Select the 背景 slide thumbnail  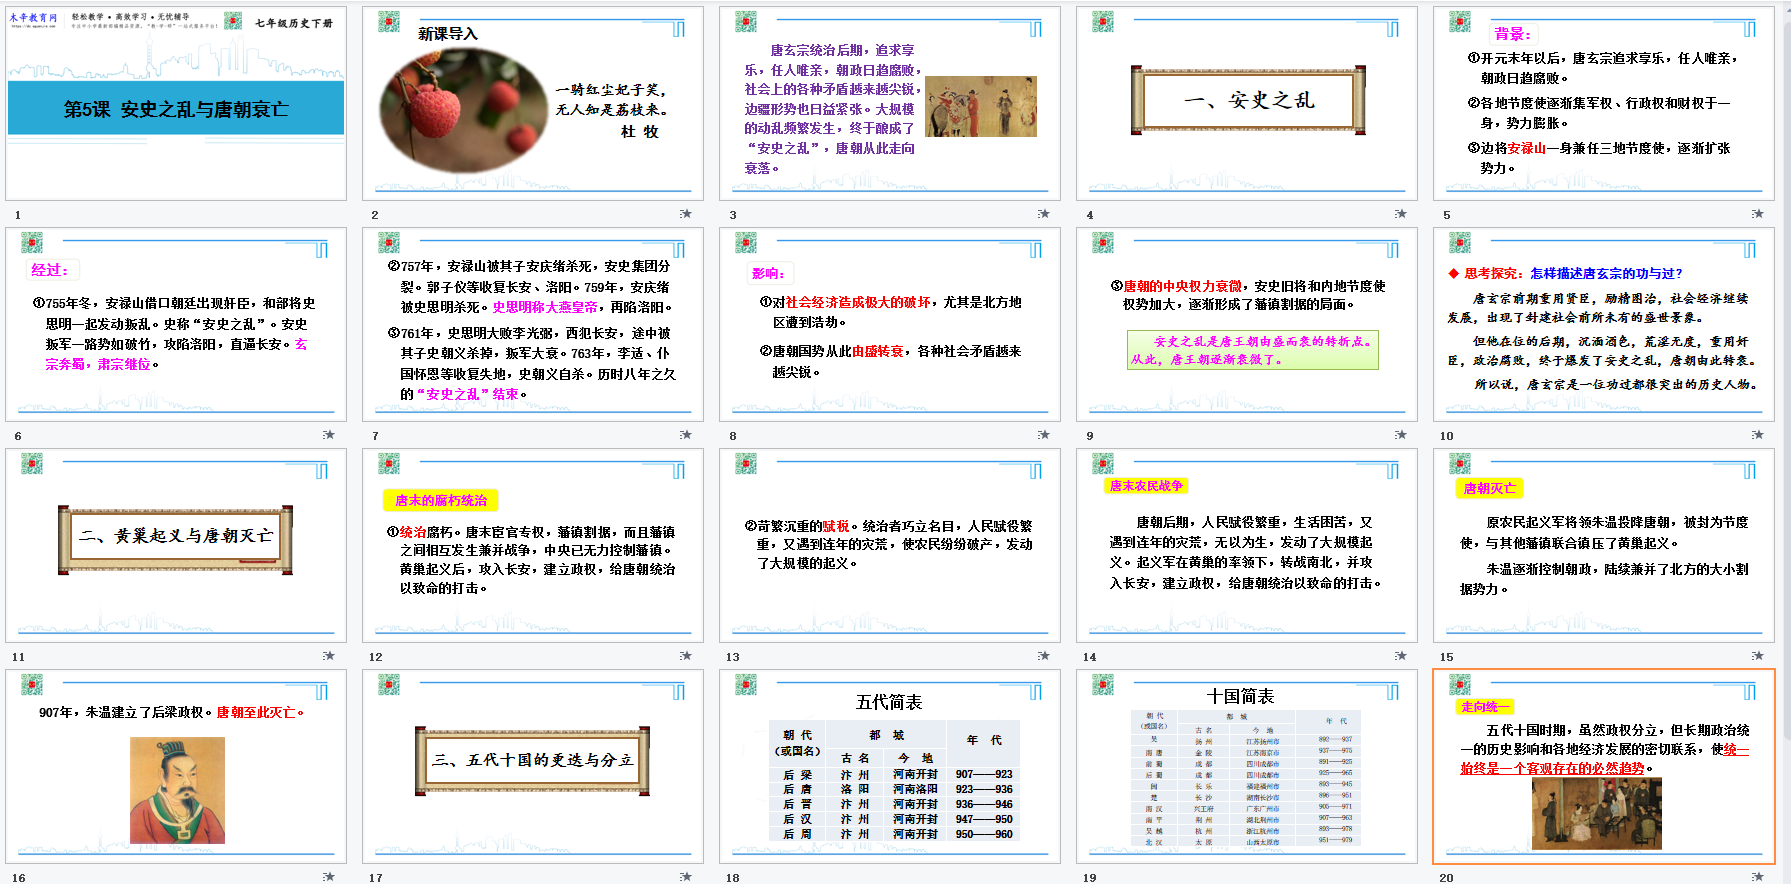click(1604, 104)
